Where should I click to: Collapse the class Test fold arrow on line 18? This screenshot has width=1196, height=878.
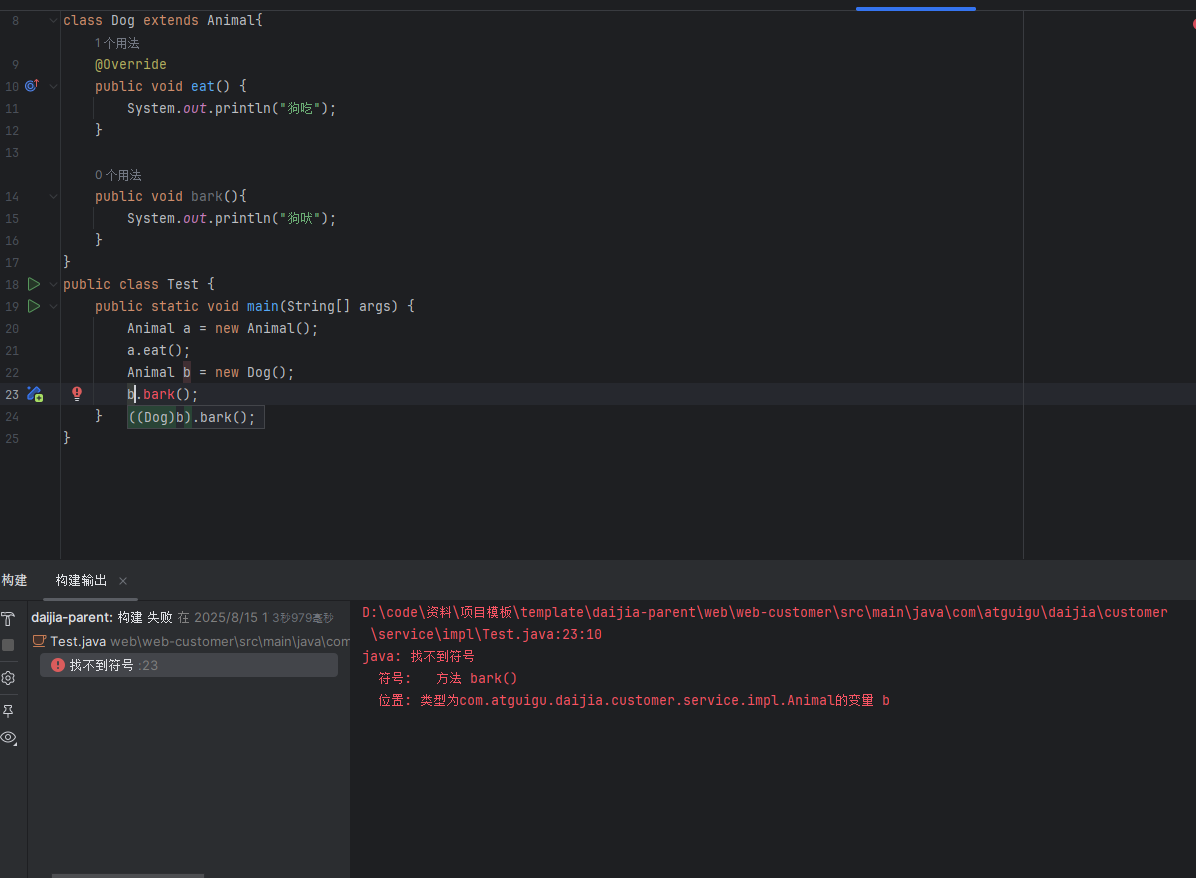(x=53, y=285)
